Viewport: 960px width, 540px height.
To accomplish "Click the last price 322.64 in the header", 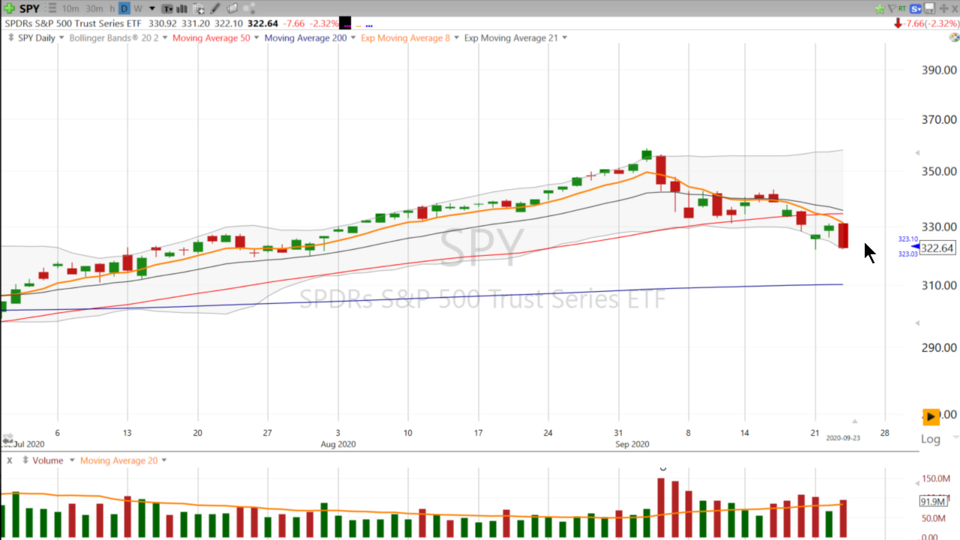I will point(263,23).
